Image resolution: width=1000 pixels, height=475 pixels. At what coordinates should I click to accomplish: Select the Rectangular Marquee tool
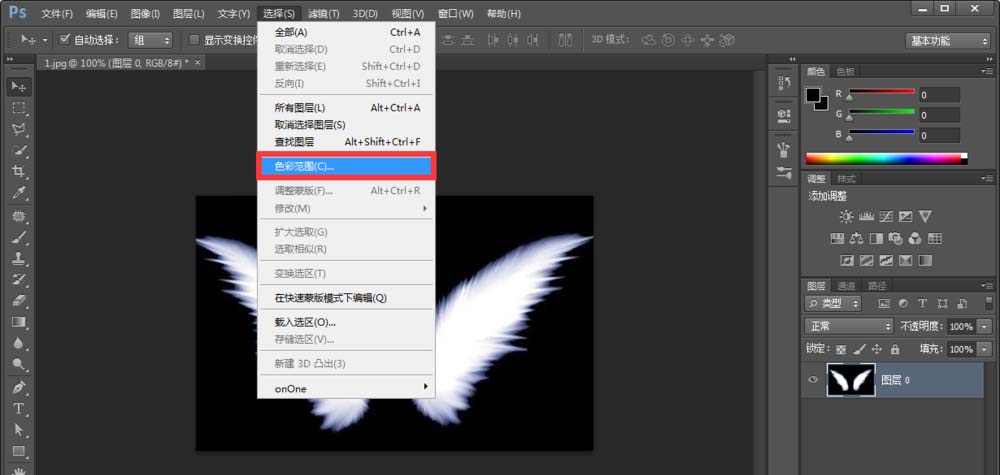pyautogui.click(x=19, y=108)
